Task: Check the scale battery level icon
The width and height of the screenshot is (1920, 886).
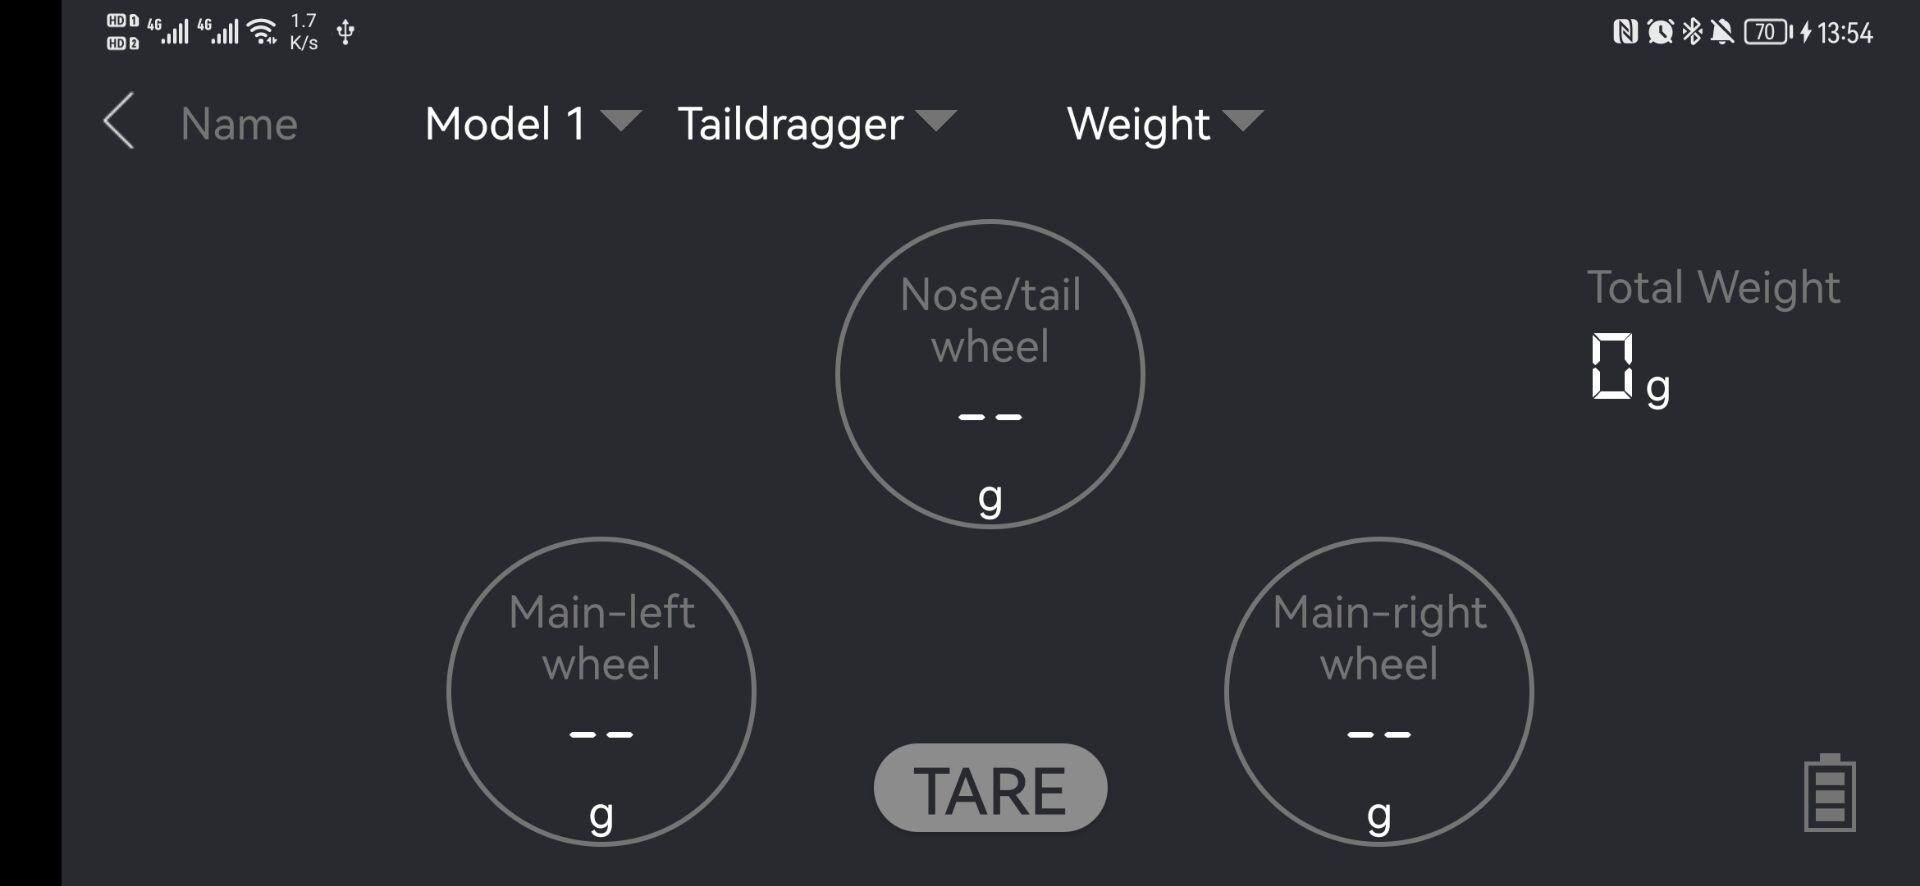Action: click(1829, 793)
